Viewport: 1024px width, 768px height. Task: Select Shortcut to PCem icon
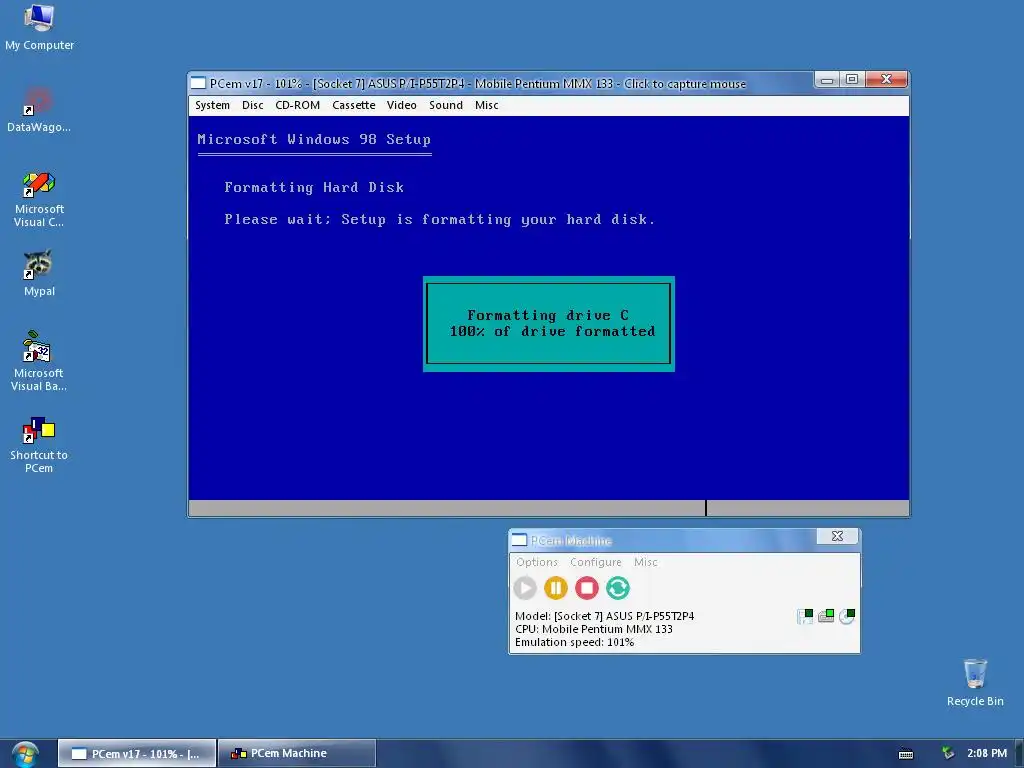39,445
